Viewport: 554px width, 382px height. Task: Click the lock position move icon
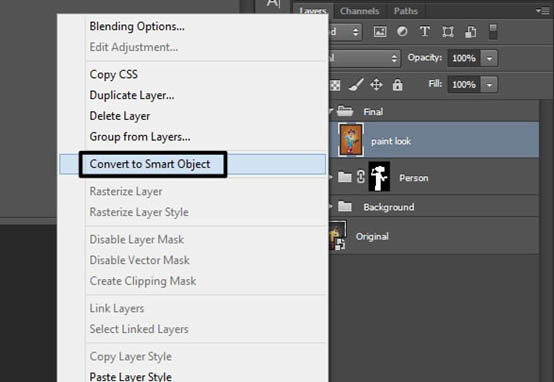tap(376, 85)
